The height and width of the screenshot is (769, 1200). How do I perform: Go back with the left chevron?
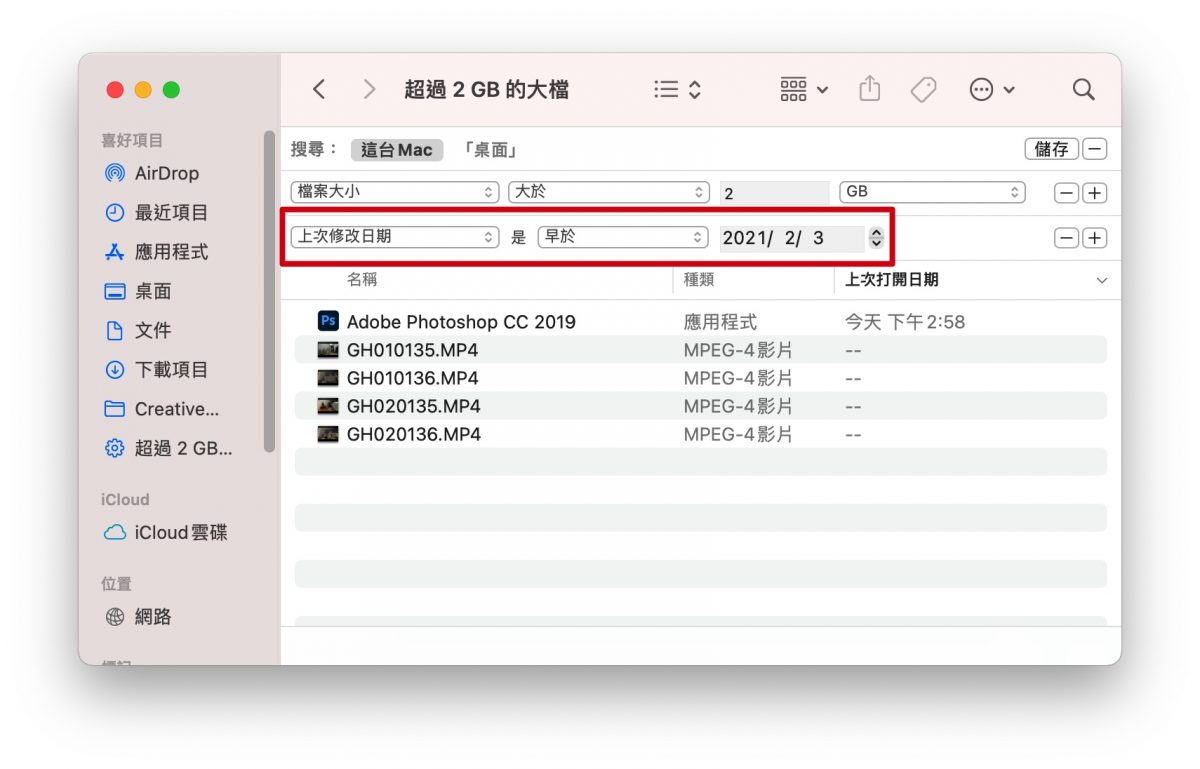tap(319, 90)
